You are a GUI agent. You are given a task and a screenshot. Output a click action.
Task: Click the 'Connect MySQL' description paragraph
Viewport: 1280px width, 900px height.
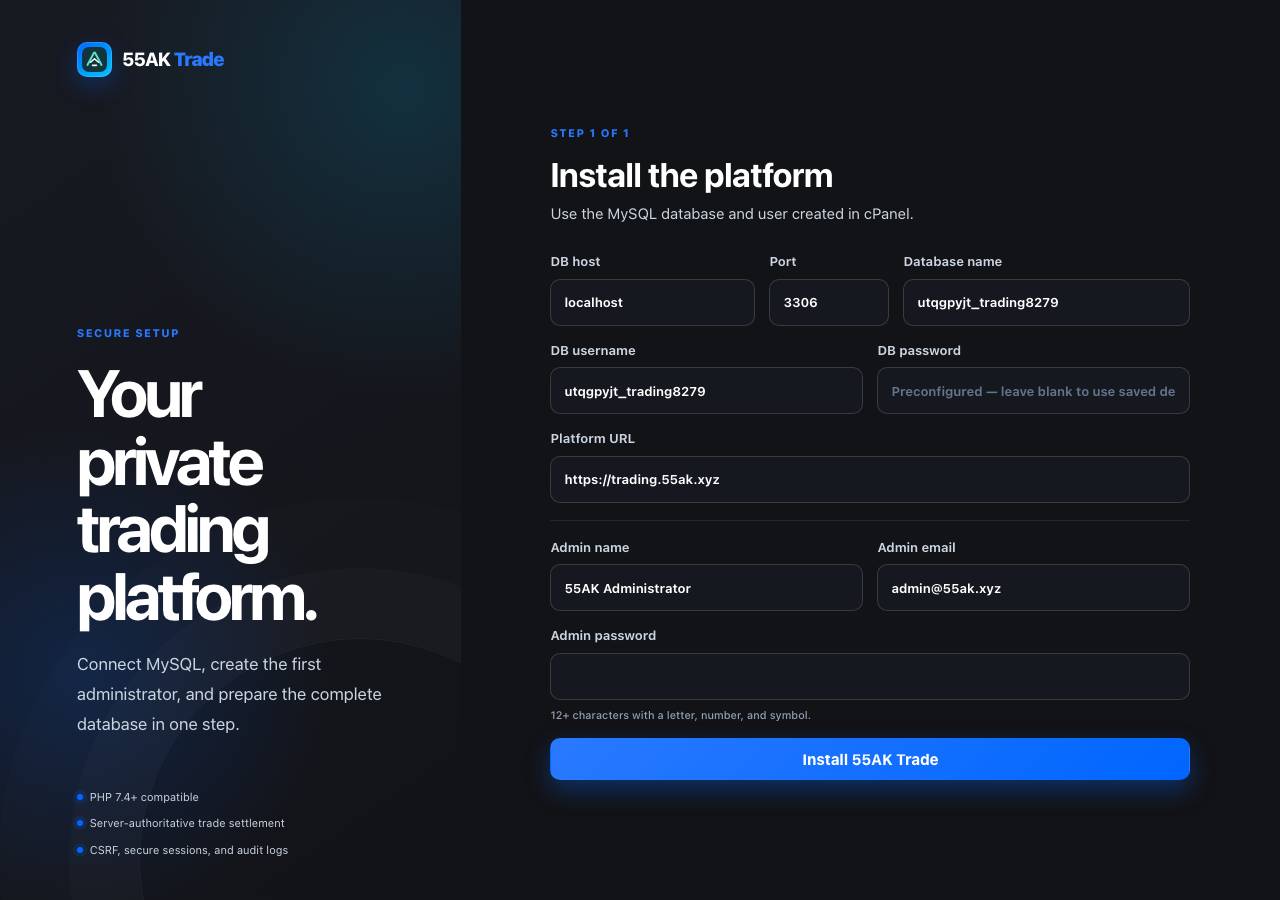pyautogui.click(x=229, y=694)
